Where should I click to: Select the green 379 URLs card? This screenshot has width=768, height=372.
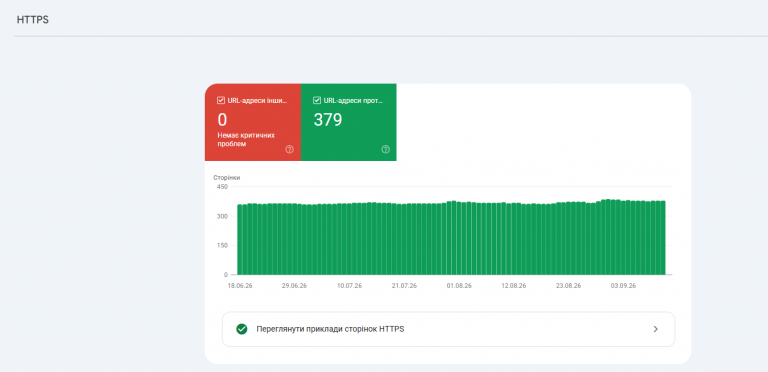point(349,122)
